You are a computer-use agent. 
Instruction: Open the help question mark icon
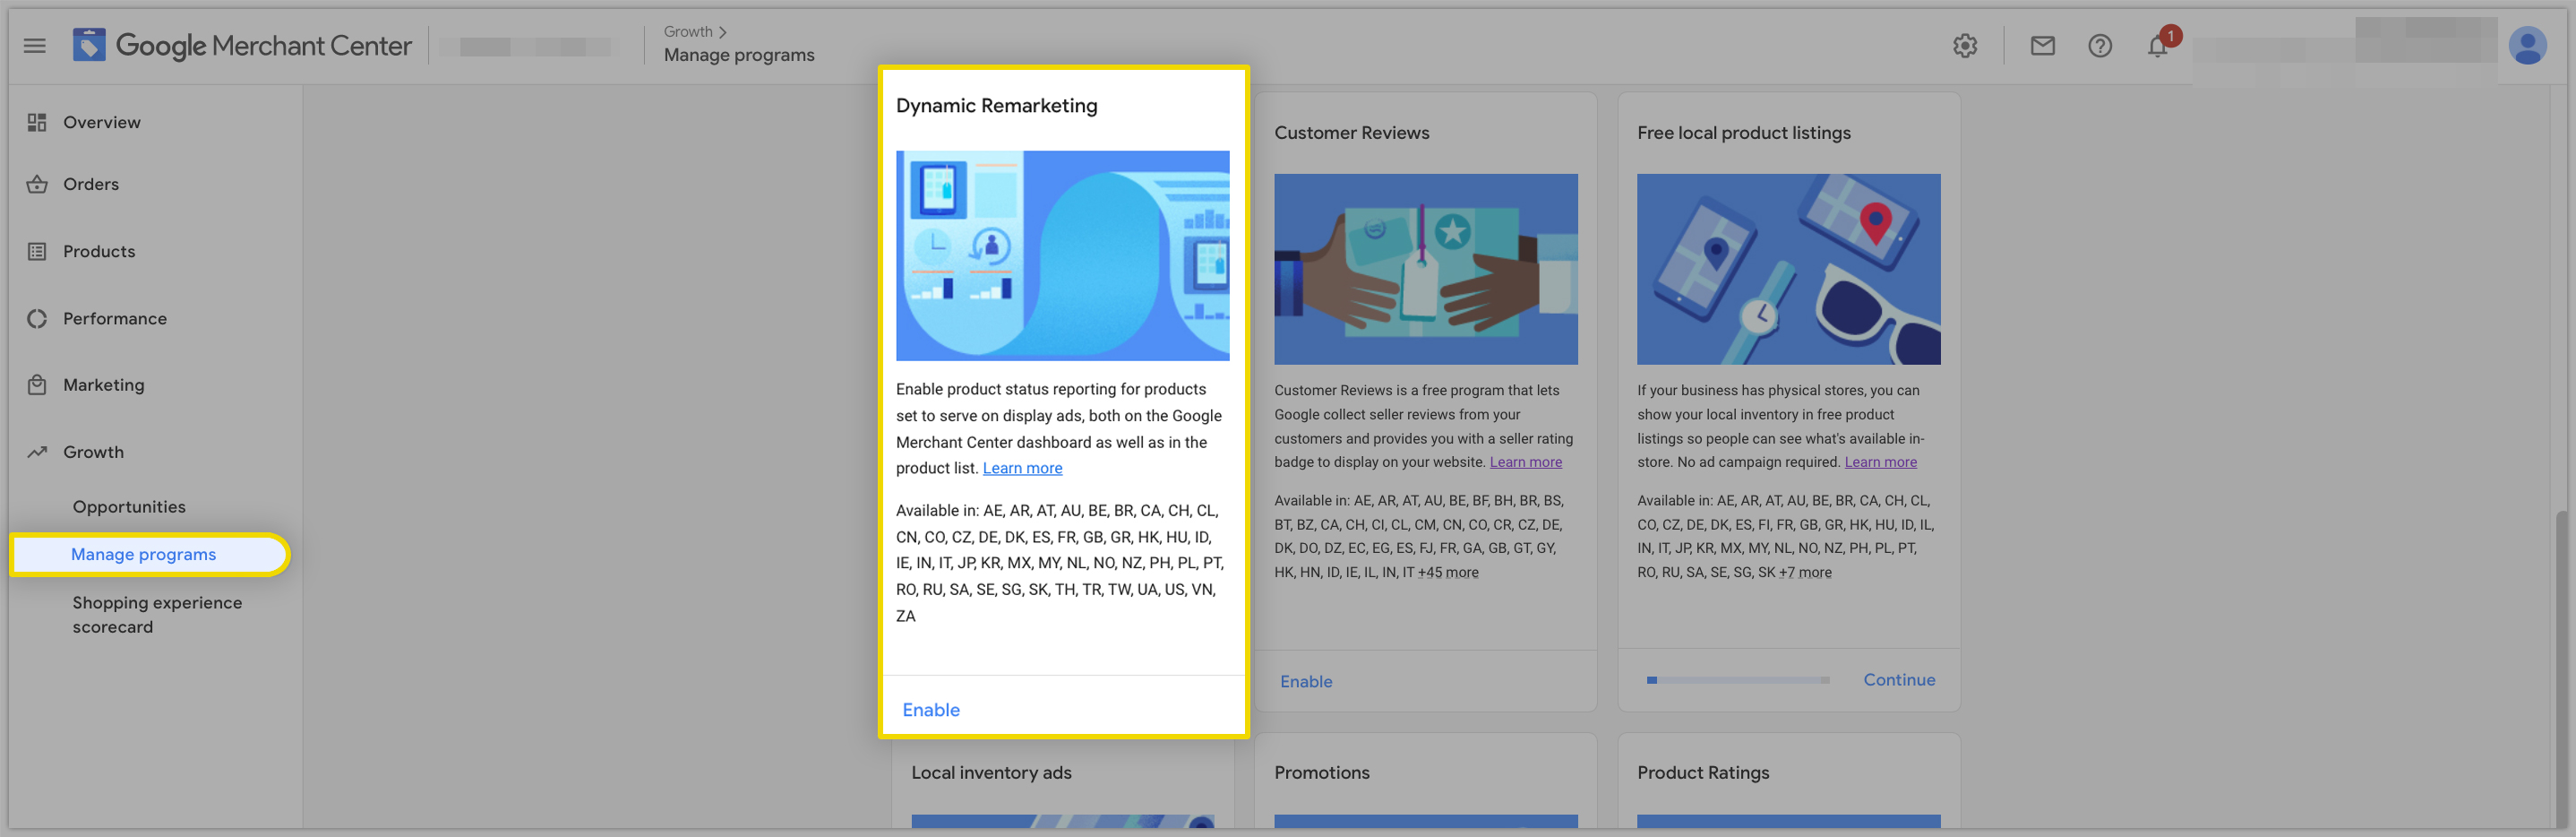pos(2100,46)
